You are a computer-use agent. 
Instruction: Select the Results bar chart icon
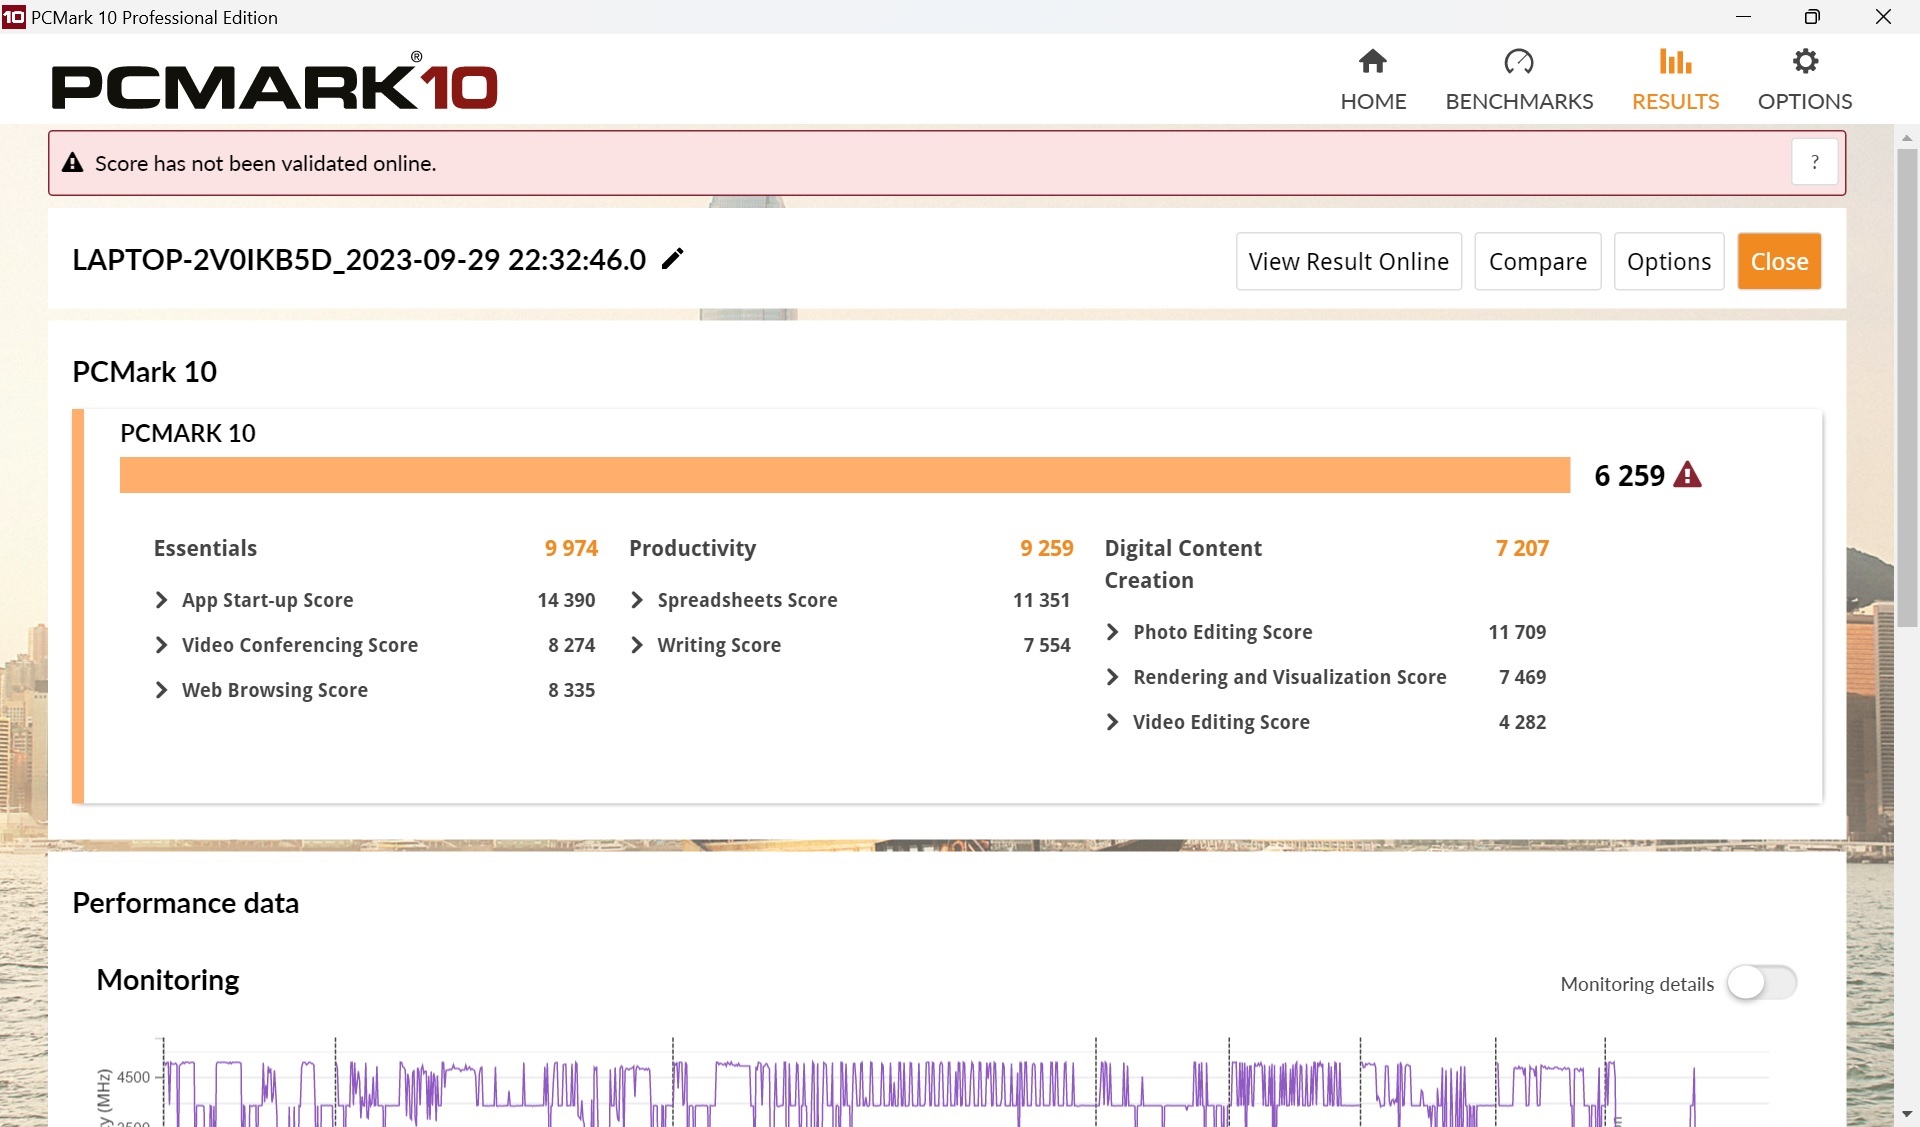pos(1675,62)
